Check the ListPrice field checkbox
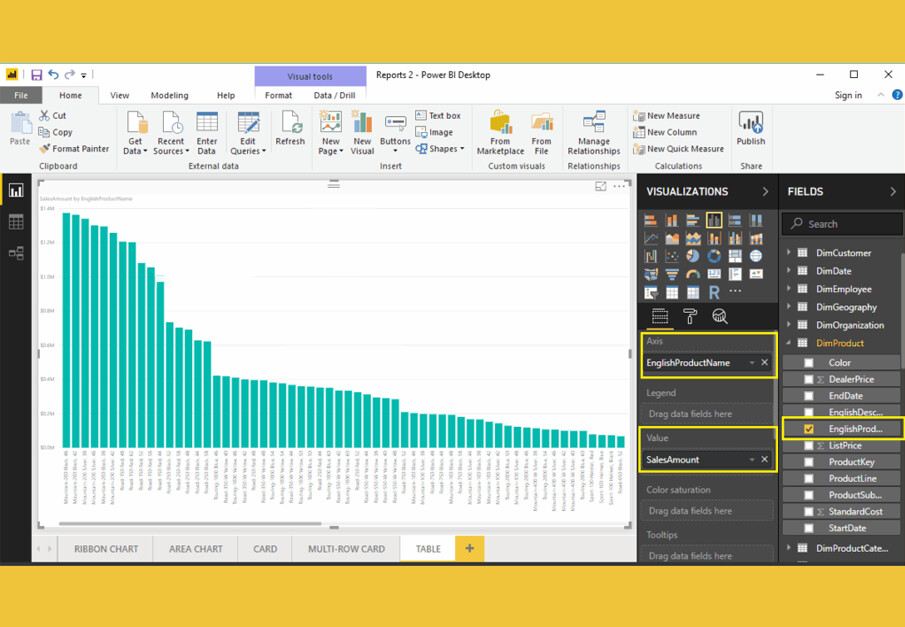 [808, 446]
